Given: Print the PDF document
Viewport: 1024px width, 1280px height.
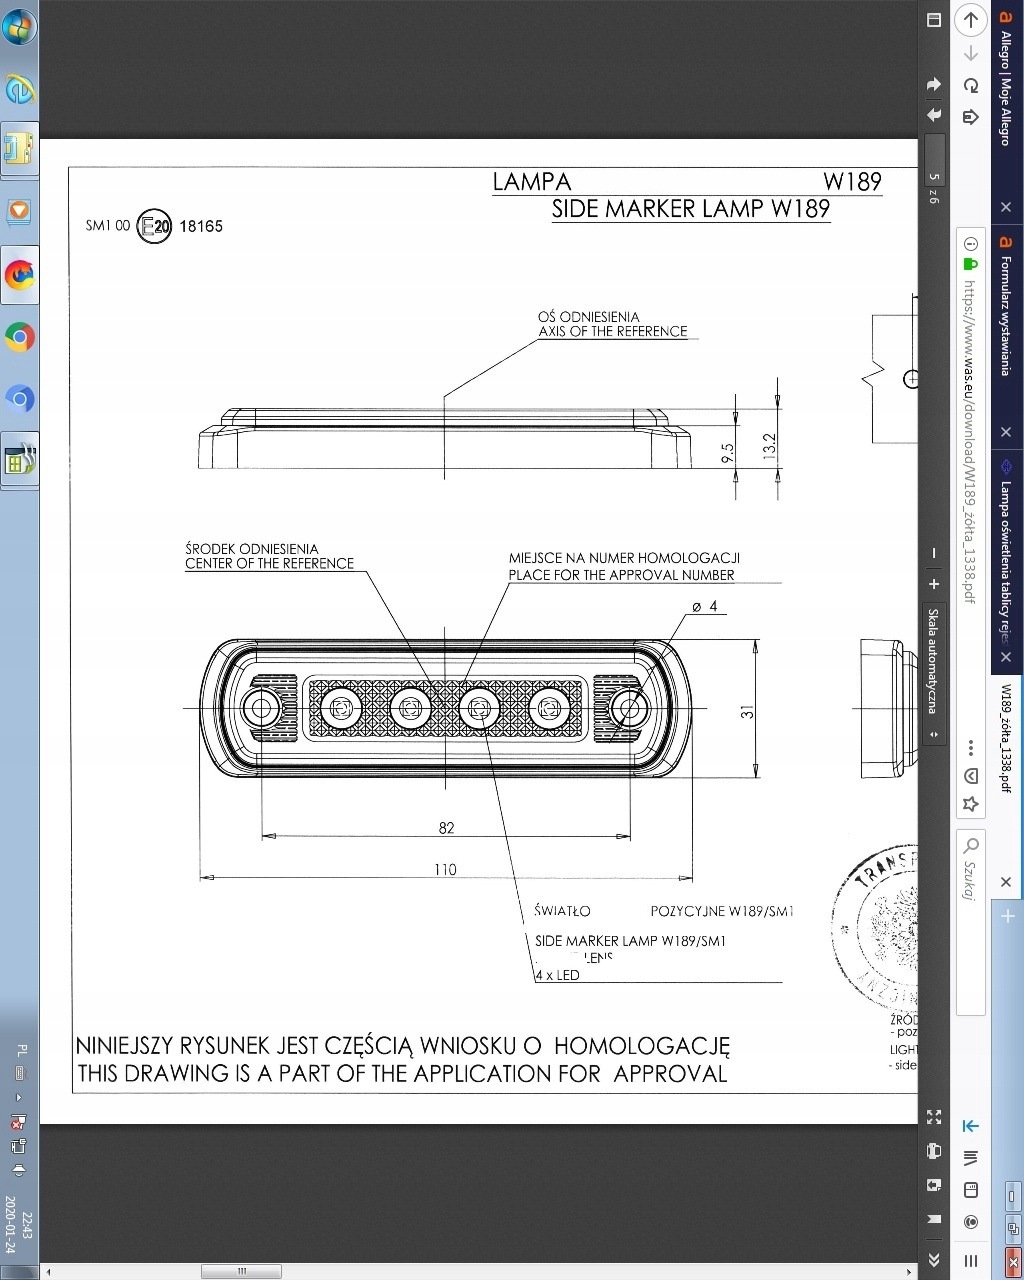Looking at the screenshot, I should (934, 1150).
